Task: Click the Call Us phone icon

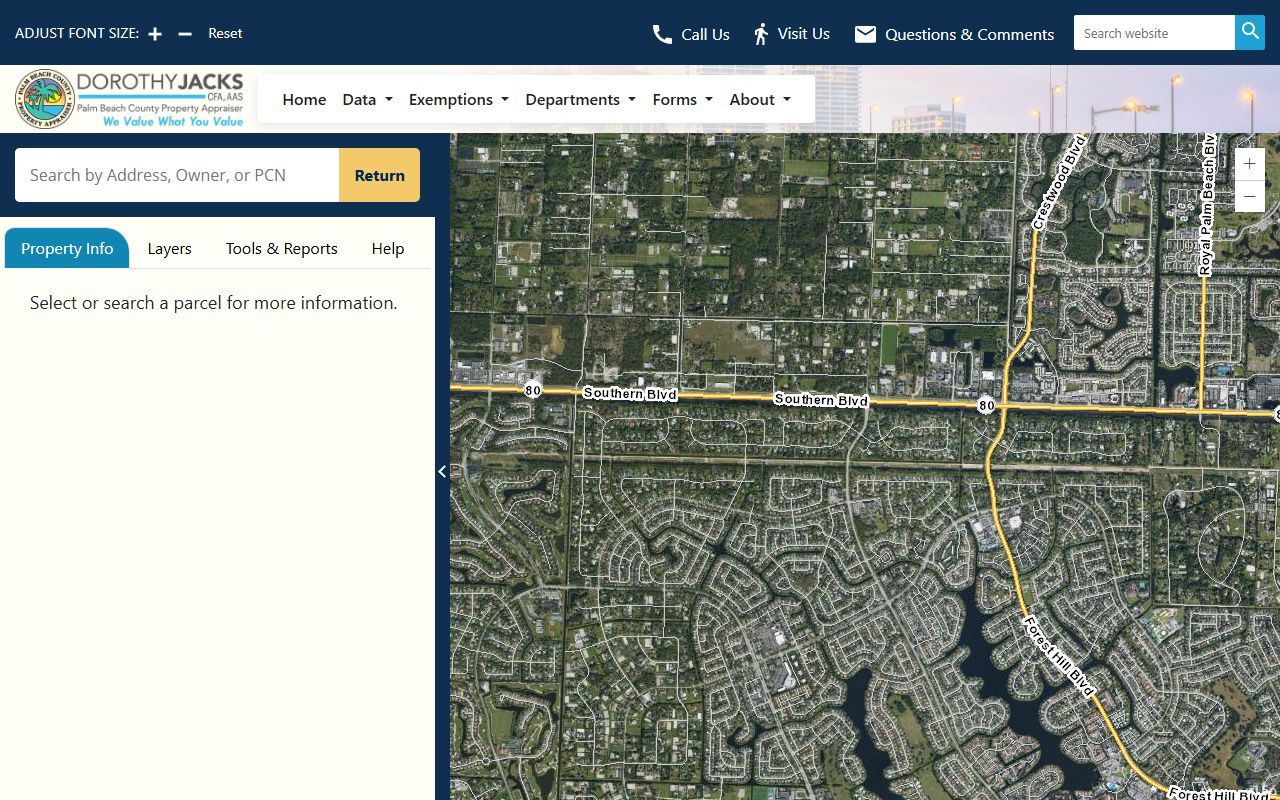Action: 662,34
